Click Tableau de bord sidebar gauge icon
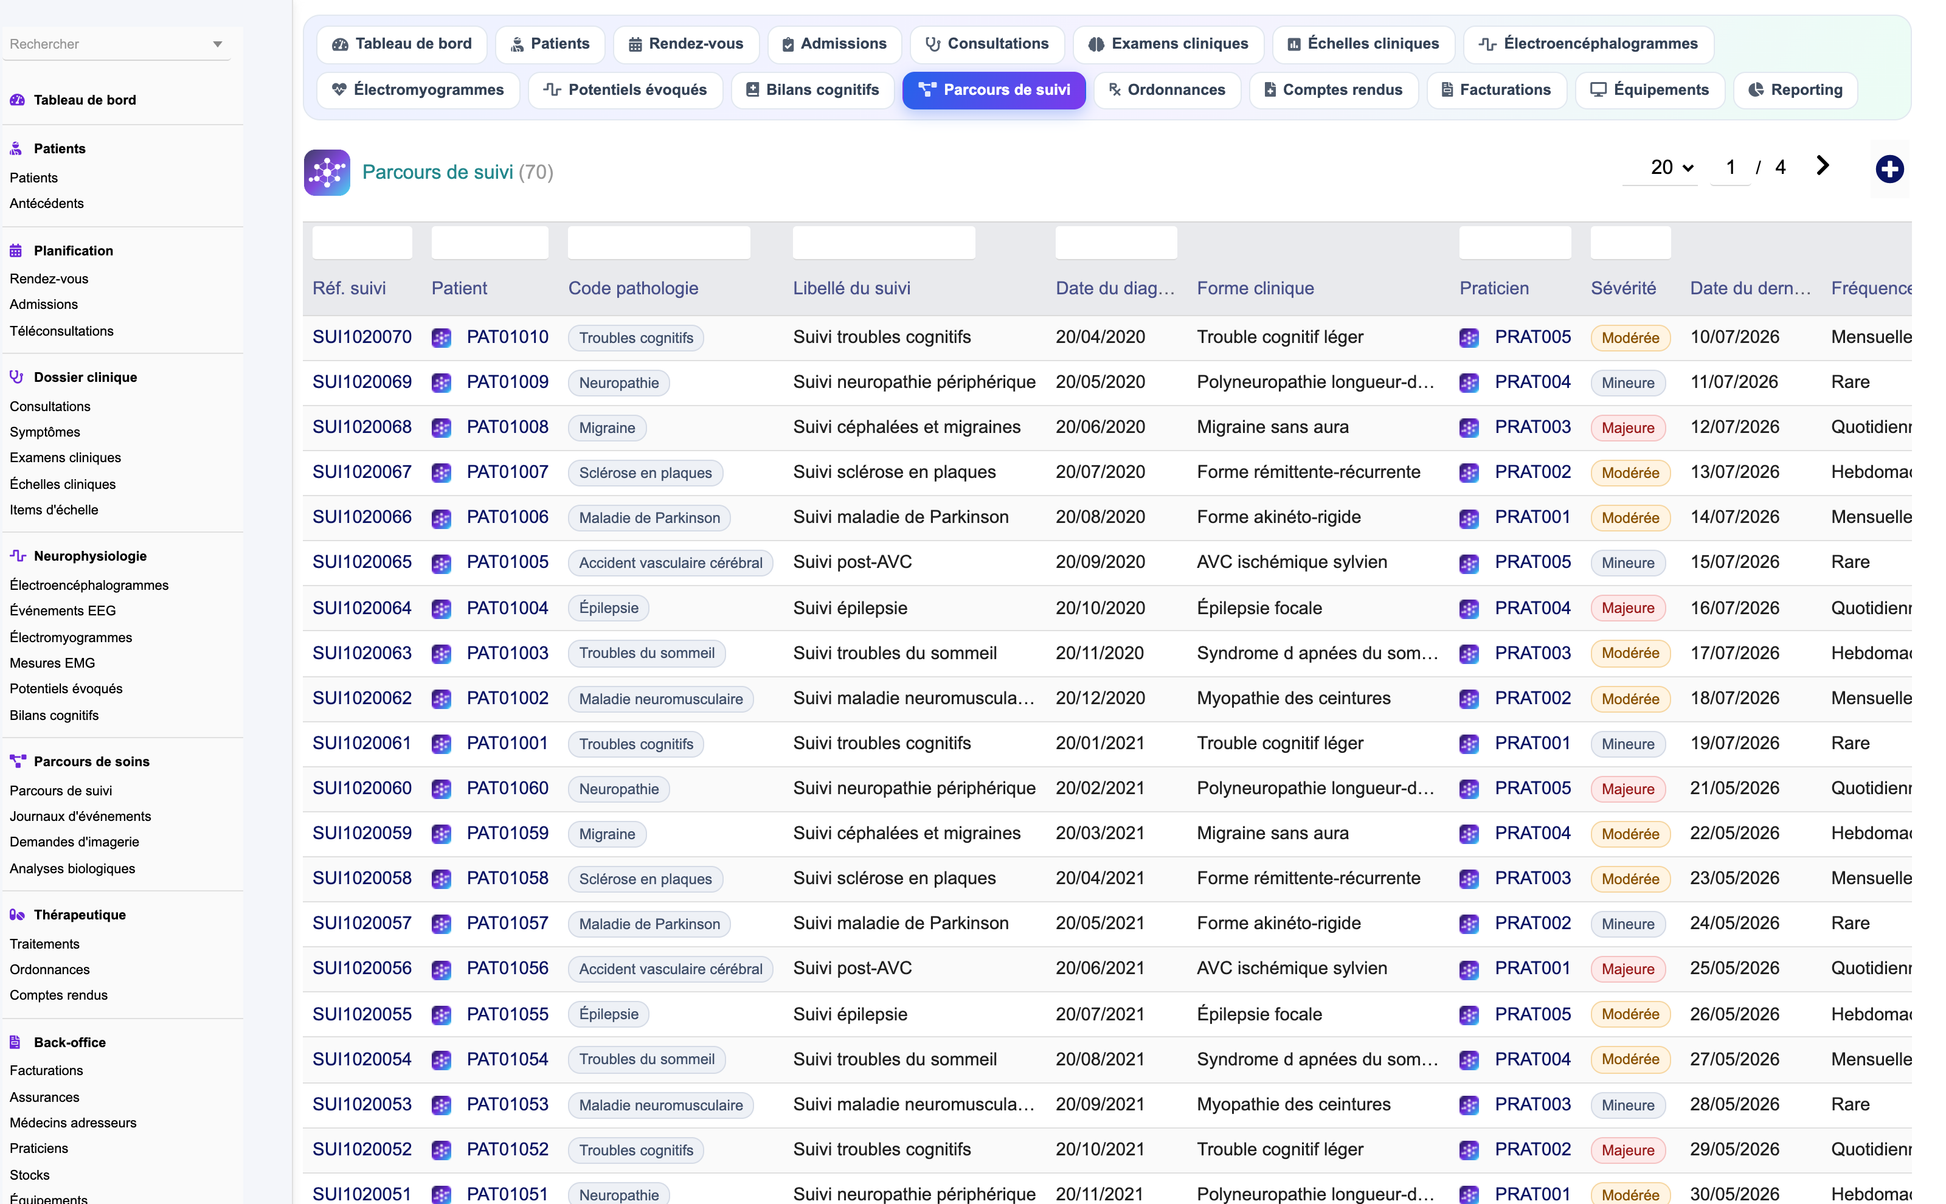The height and width of the screenshot is (1204, 1946). point(17,100)
